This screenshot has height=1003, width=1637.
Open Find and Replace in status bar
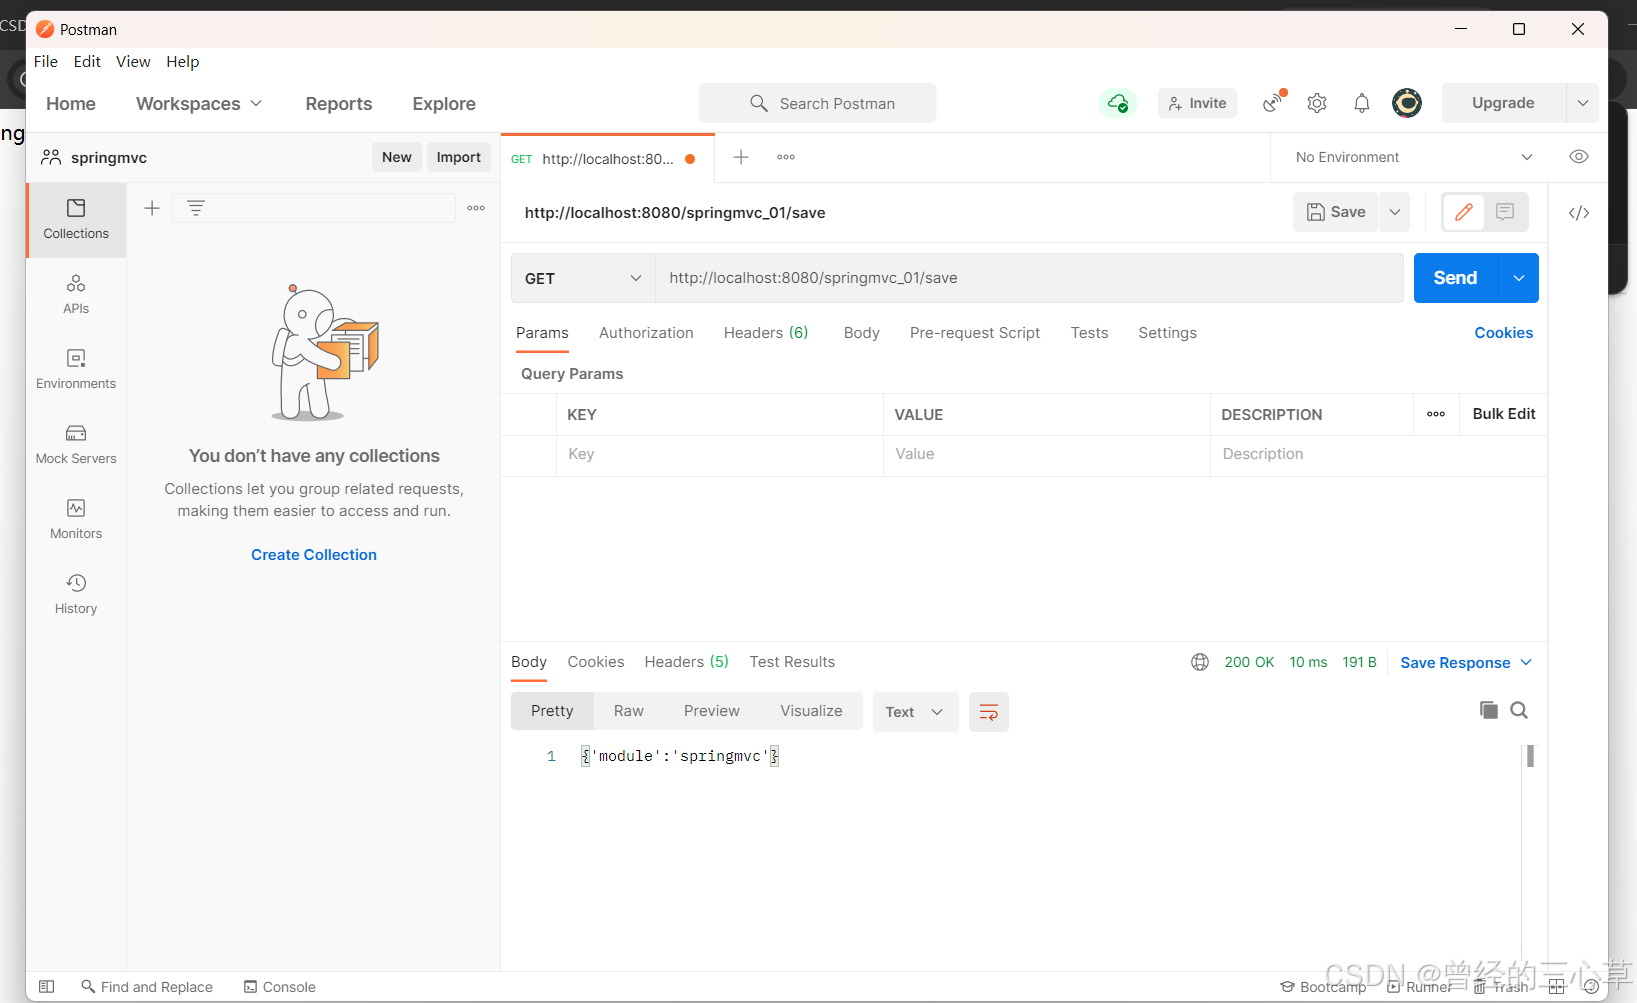147,987
